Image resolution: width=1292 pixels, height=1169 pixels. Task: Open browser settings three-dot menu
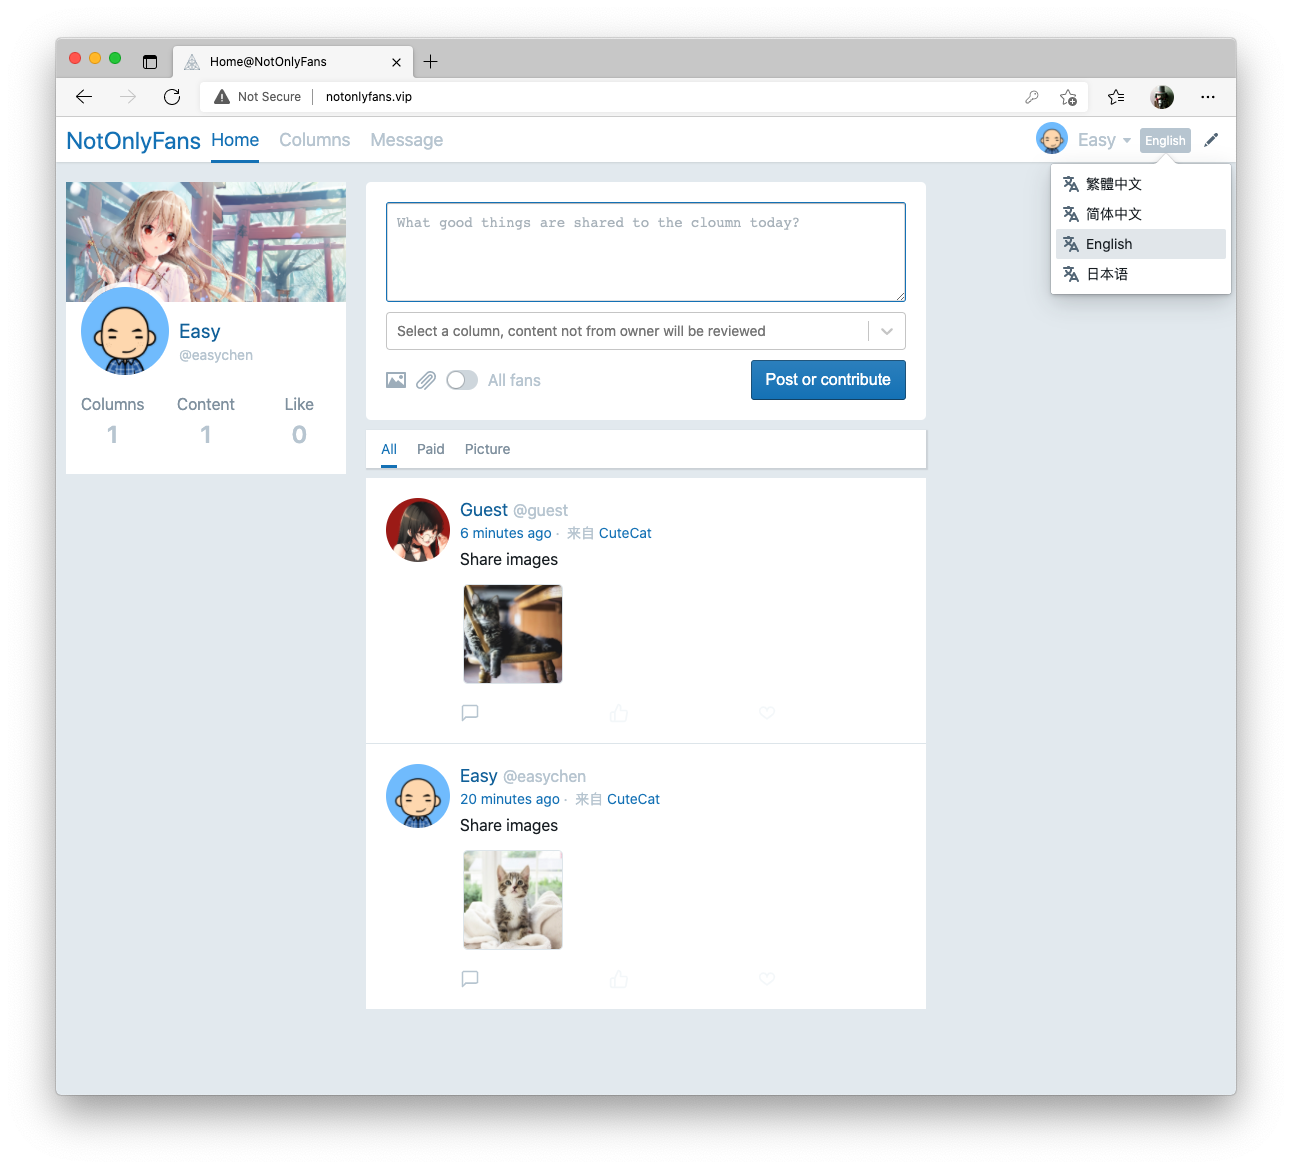(x=1208, y=97)
